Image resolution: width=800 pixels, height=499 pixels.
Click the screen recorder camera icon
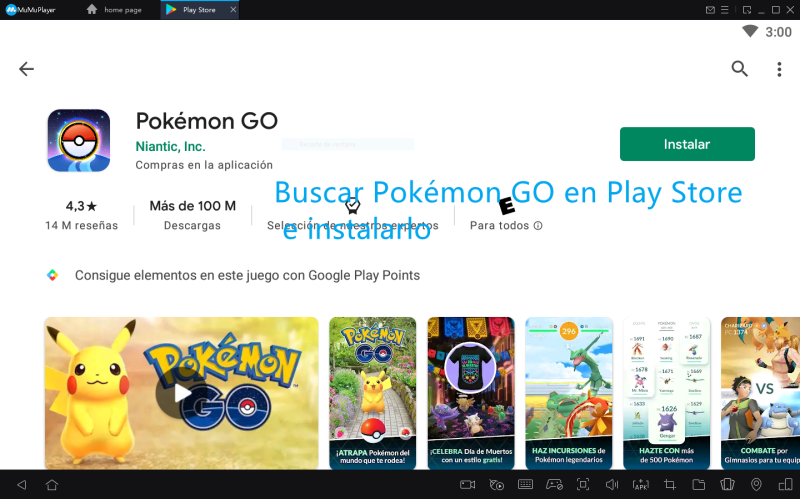(x=467, y=485)
